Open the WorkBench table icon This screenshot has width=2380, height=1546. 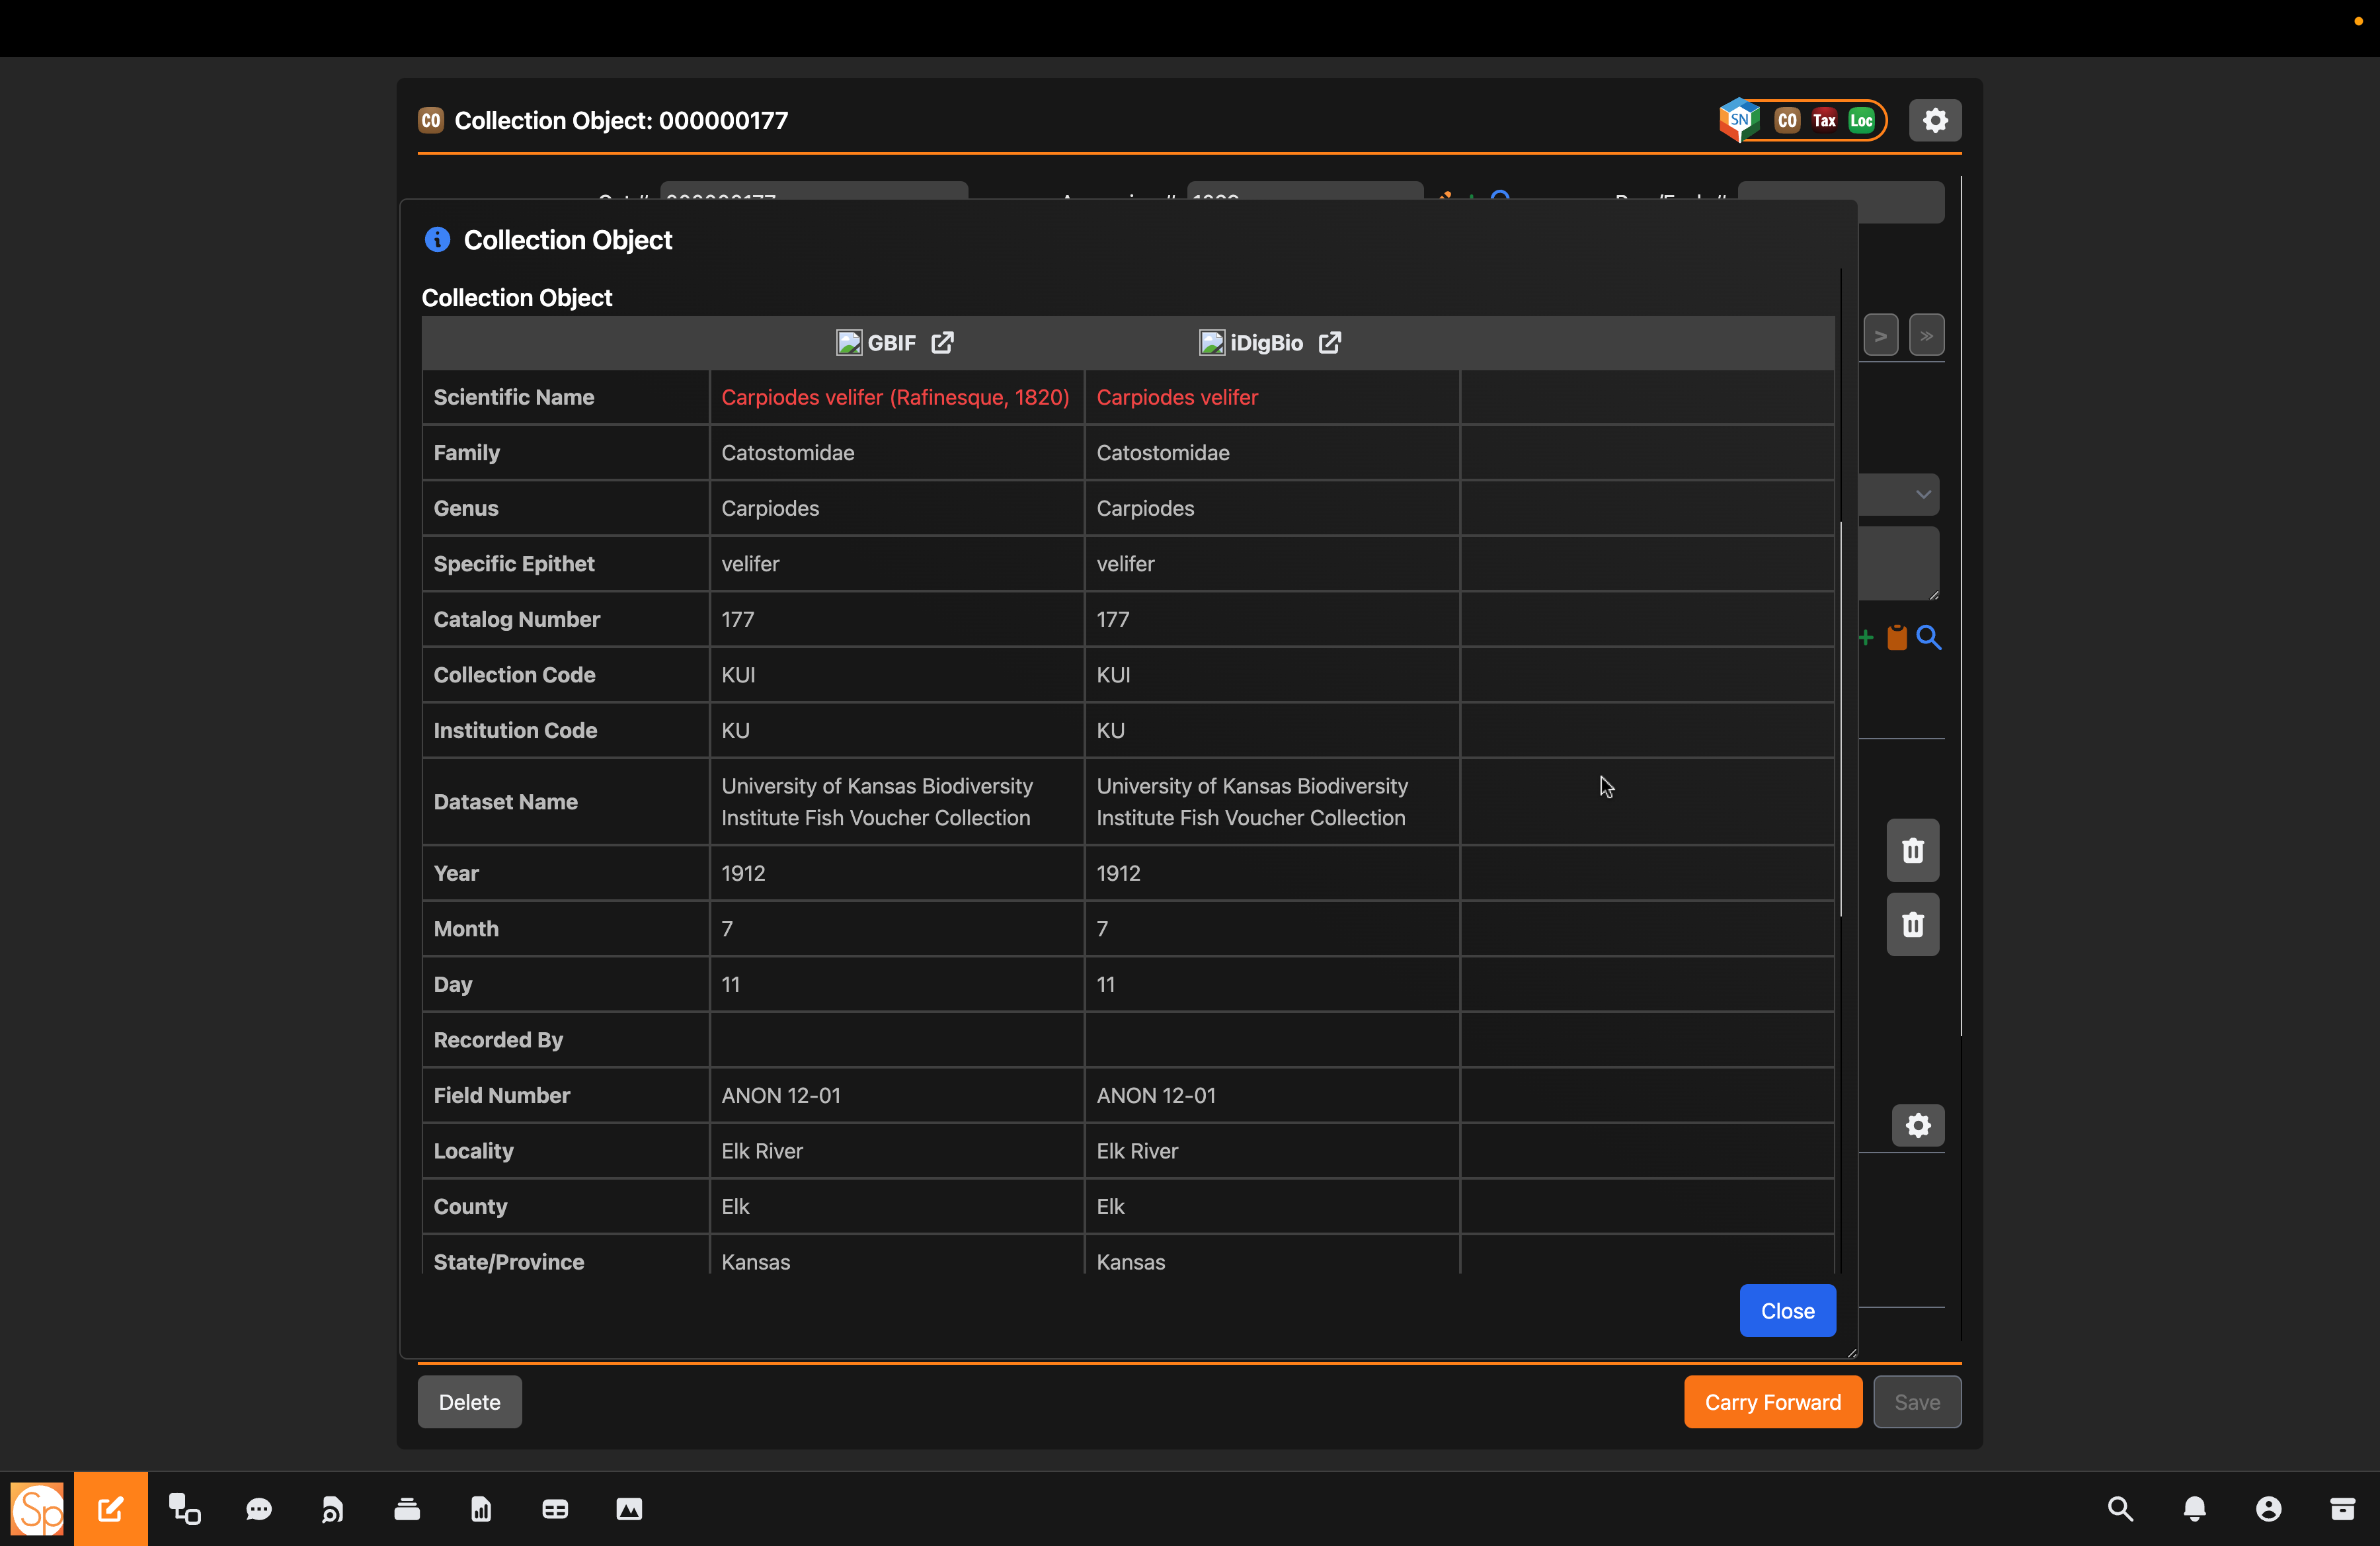click(555, 1509)
